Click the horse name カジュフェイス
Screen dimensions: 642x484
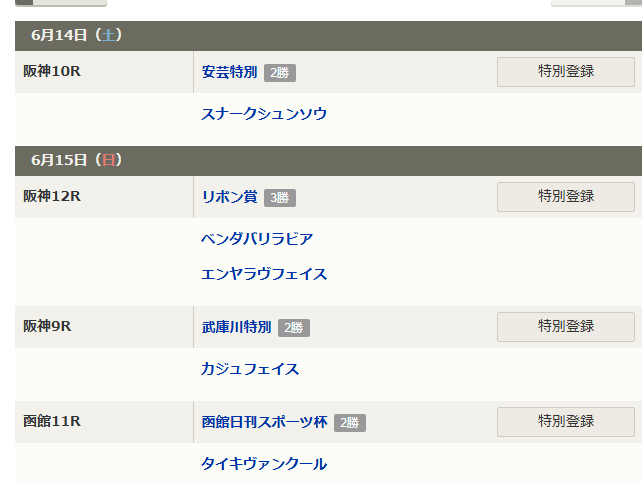[250, 369]
